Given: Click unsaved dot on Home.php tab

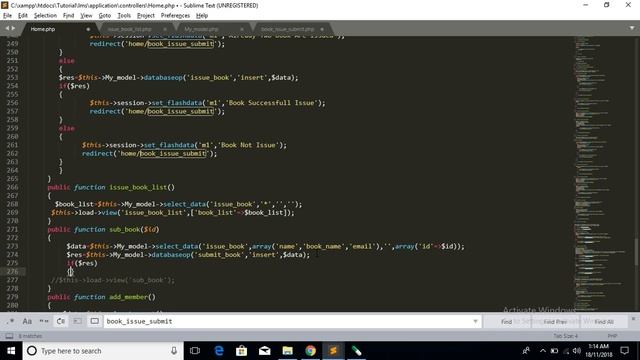Looking at the screenshot, I should click(88, 29).
